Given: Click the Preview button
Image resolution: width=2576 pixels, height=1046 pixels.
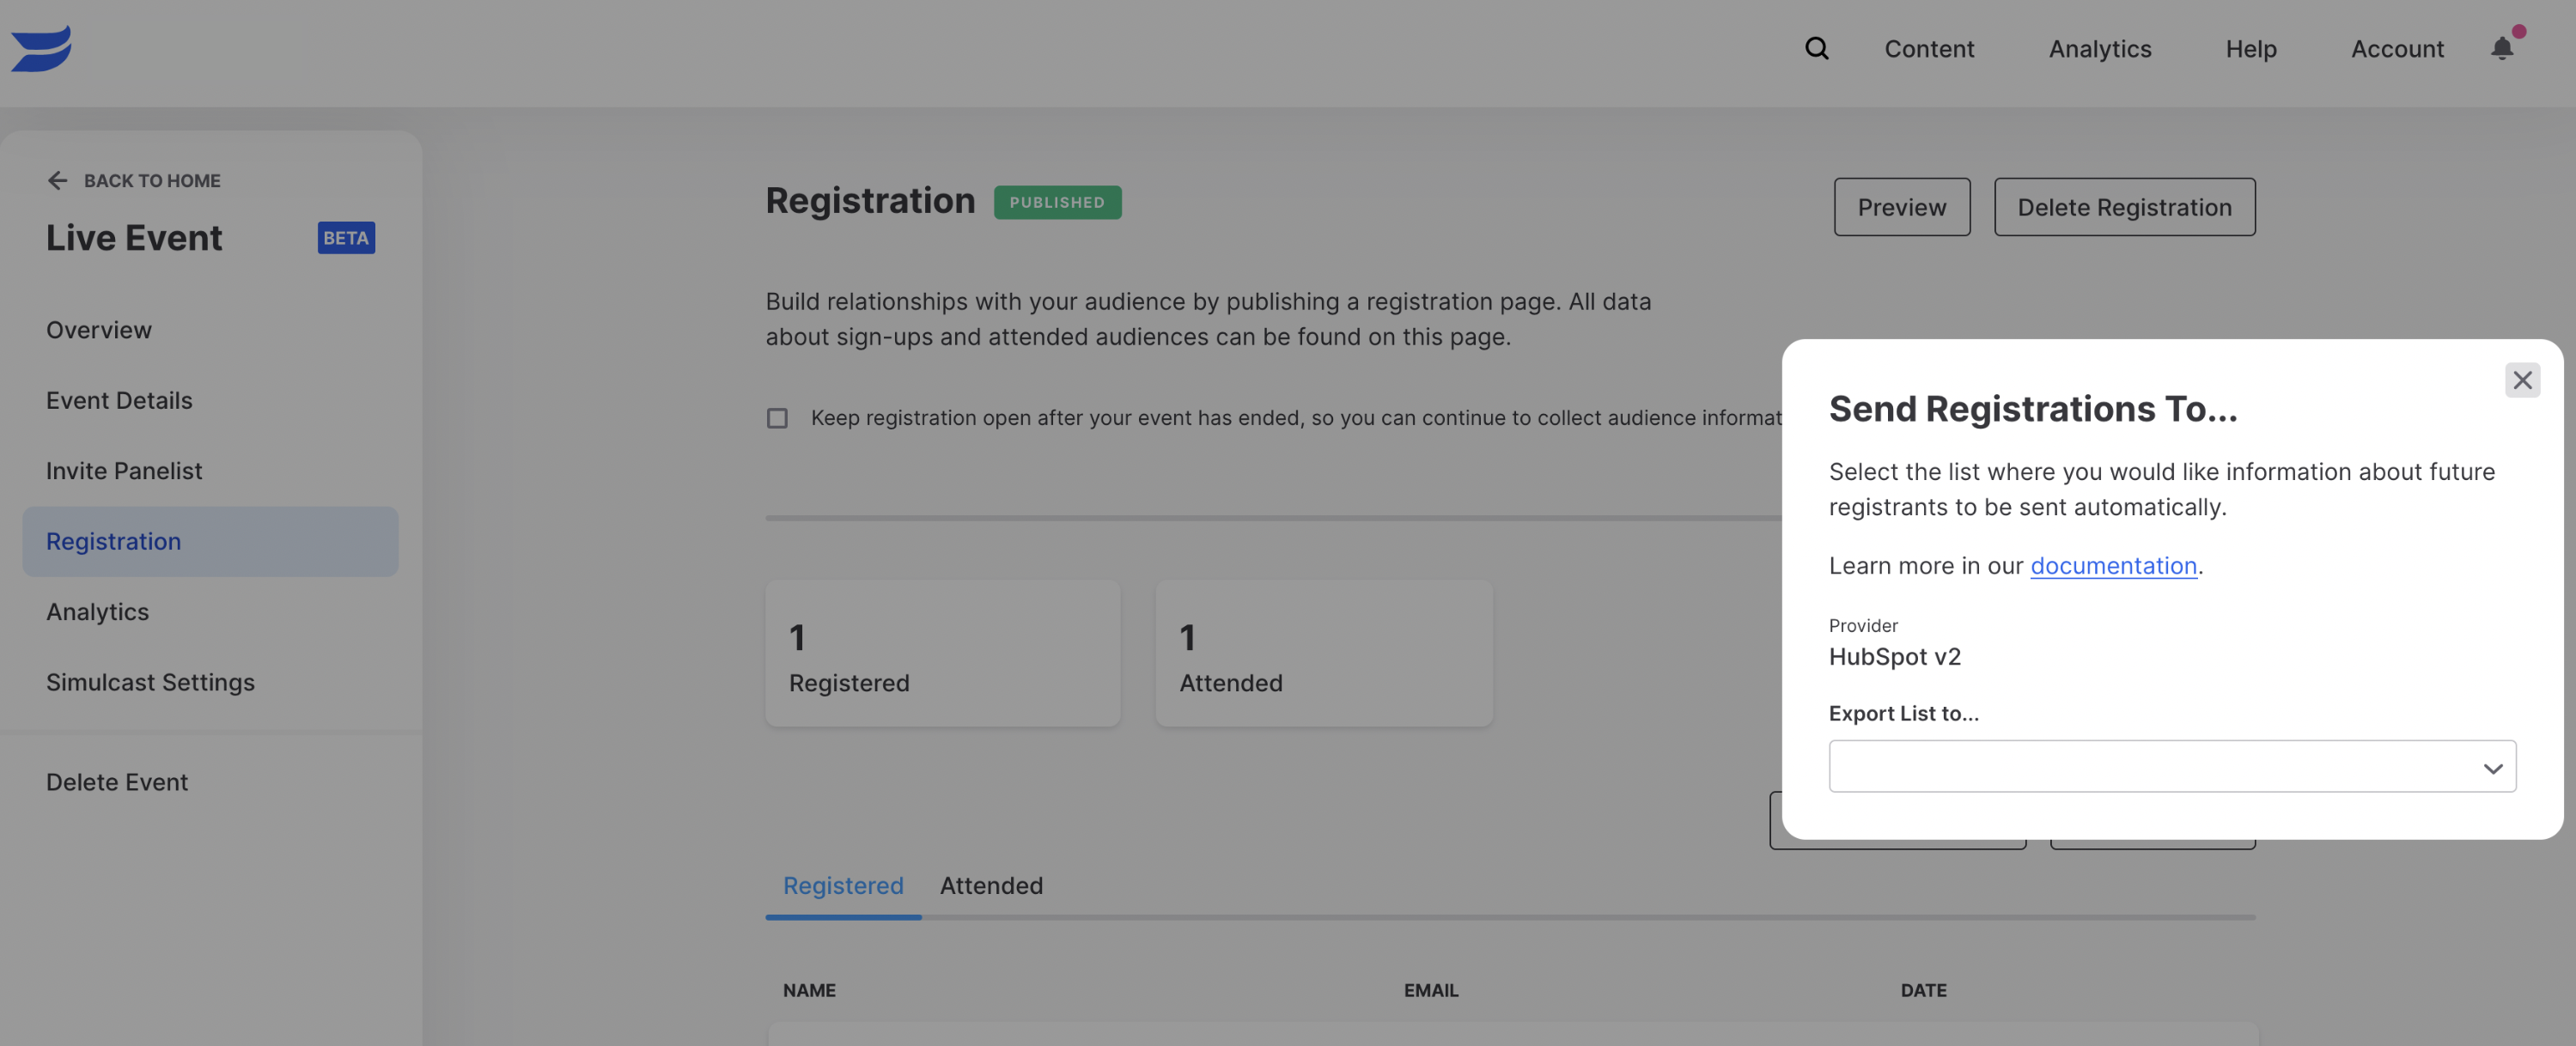Looking at the screenshot, I should 1901,207.
